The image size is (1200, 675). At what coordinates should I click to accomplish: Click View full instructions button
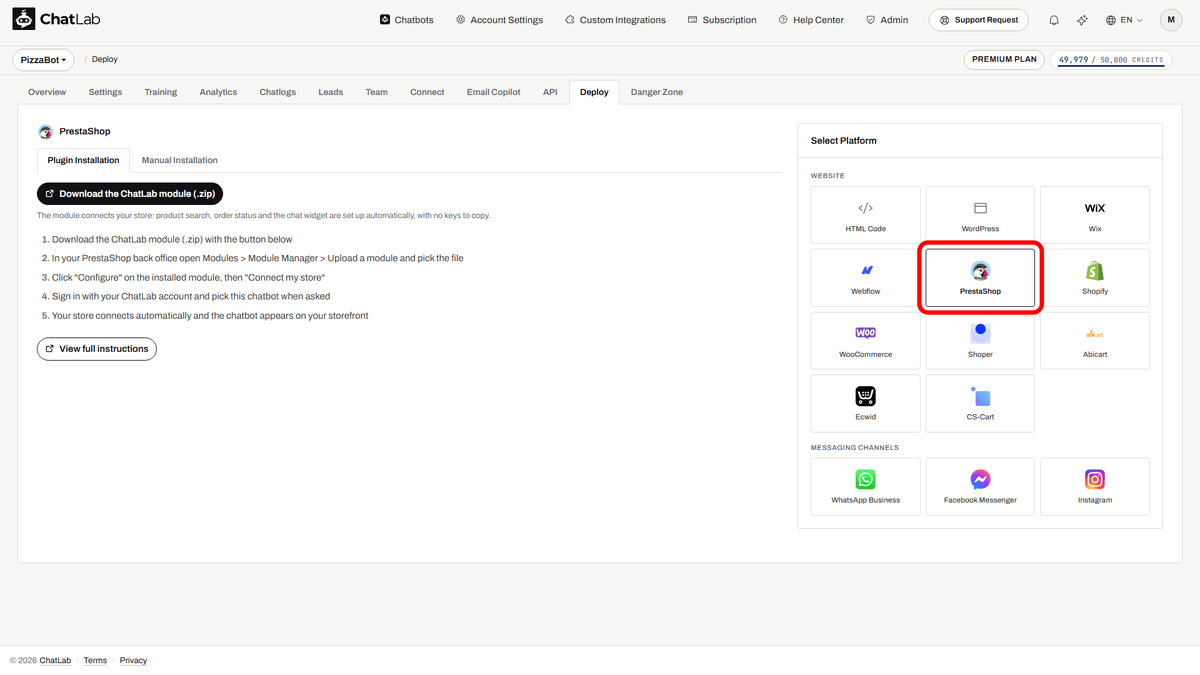click(x=97, y=349)
